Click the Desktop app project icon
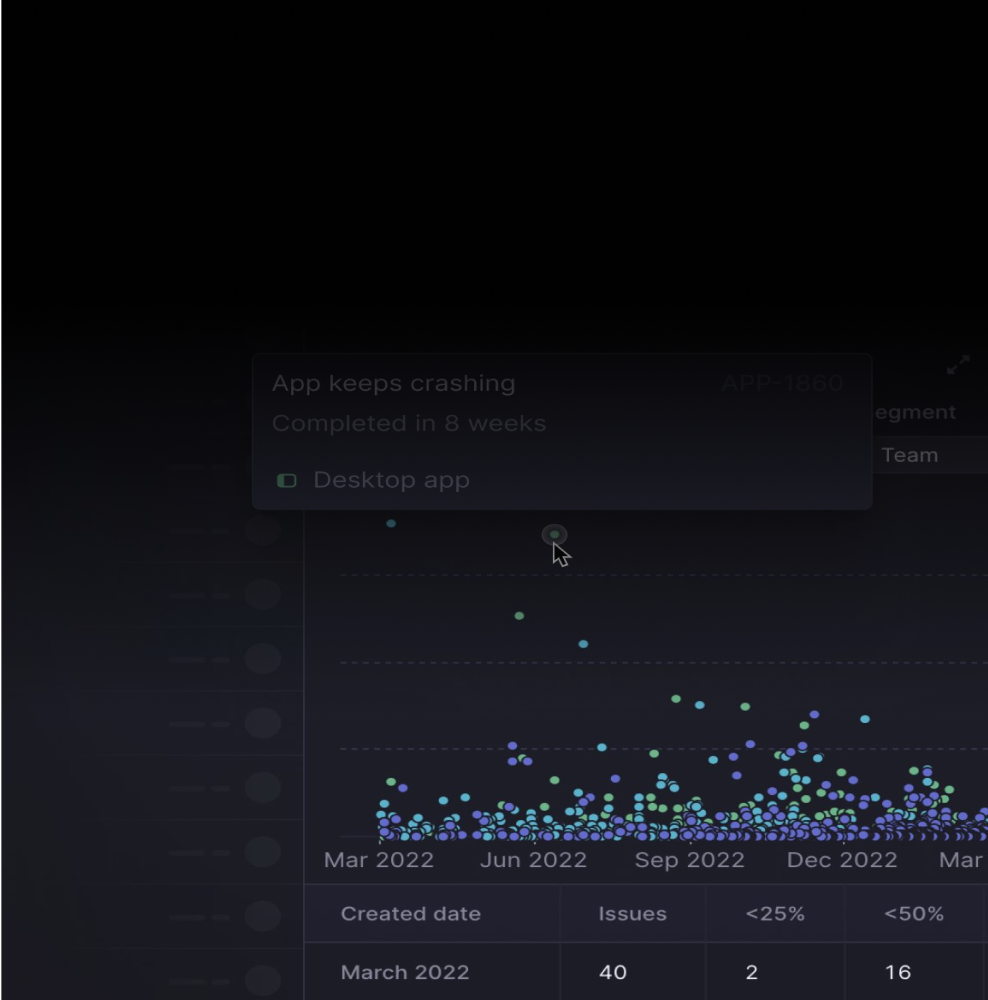The height and width of the screenshot is (1000, 988). click(x=287, y=481)
